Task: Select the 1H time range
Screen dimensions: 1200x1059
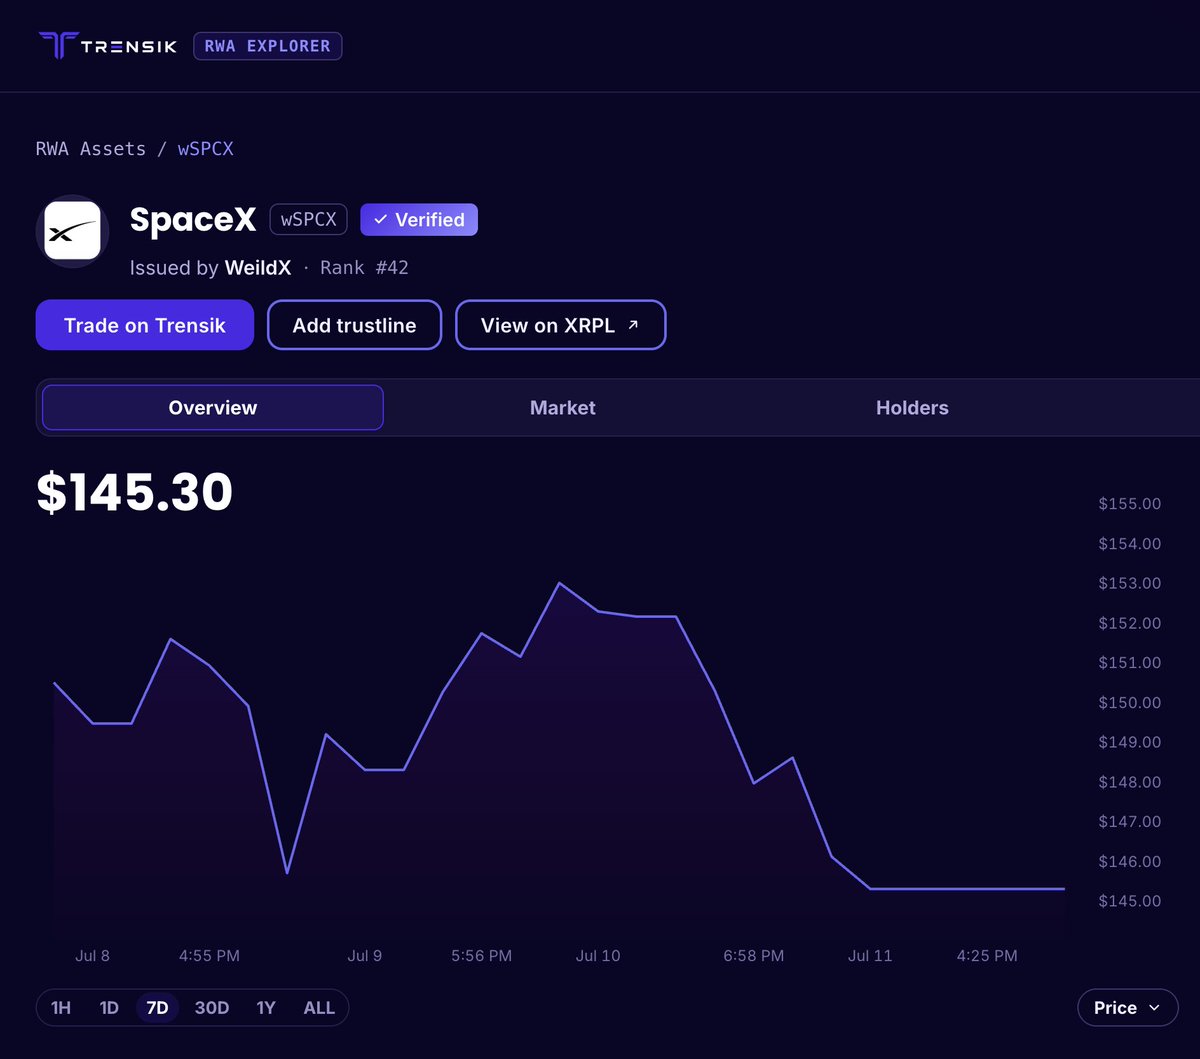Action: point(61,1008)
